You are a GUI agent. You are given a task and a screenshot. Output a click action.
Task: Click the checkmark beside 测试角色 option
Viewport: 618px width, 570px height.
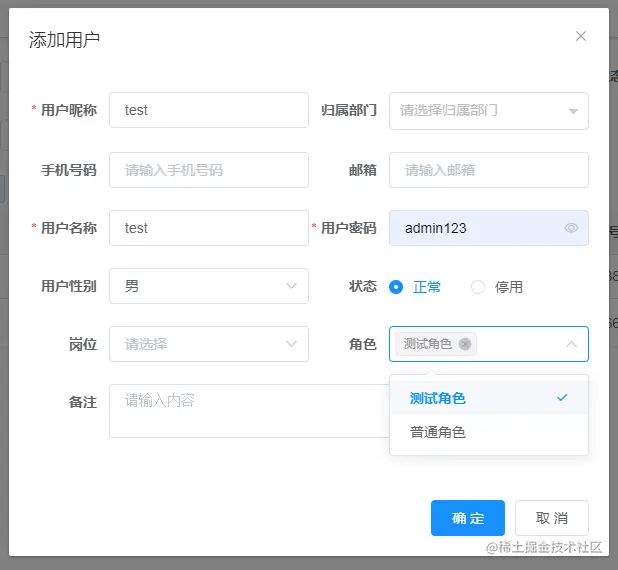[x=562, y=398]
